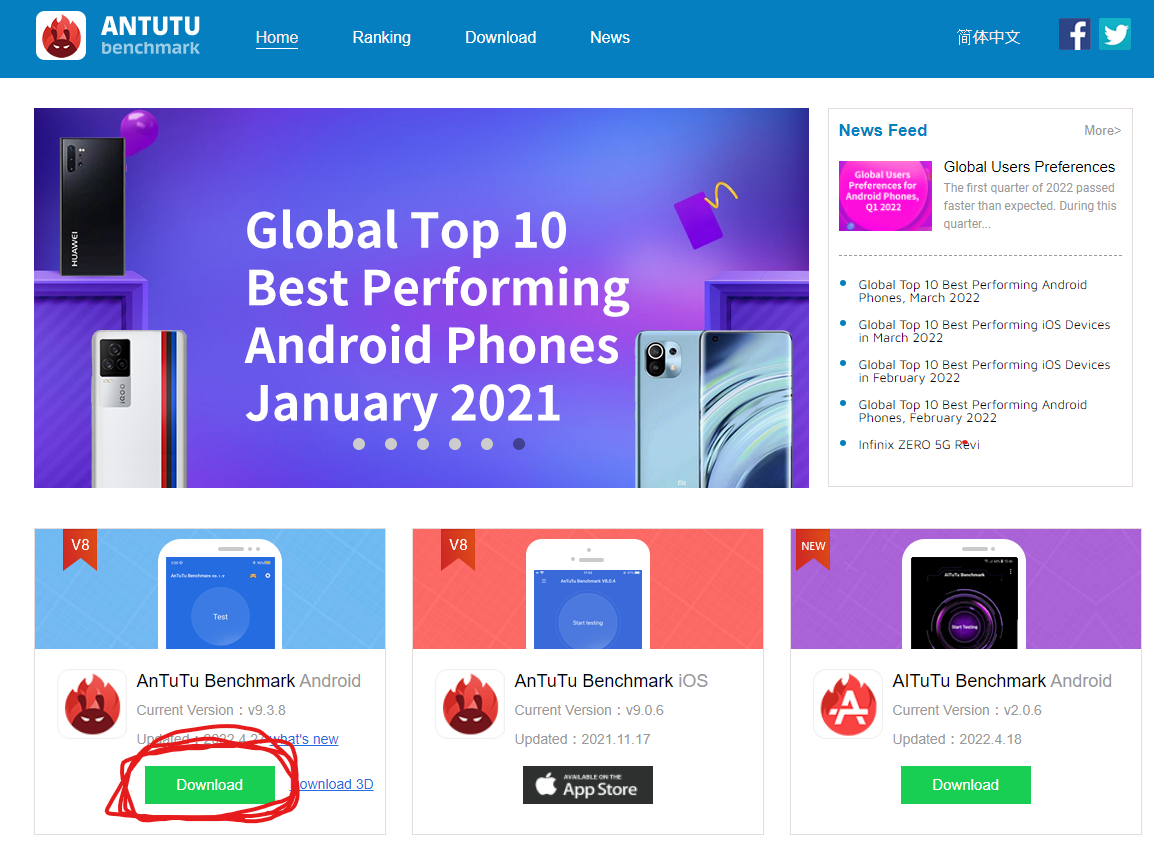
Task: Click AnTuTu Benchmark Android title
Action: click(x=249, y=681)
